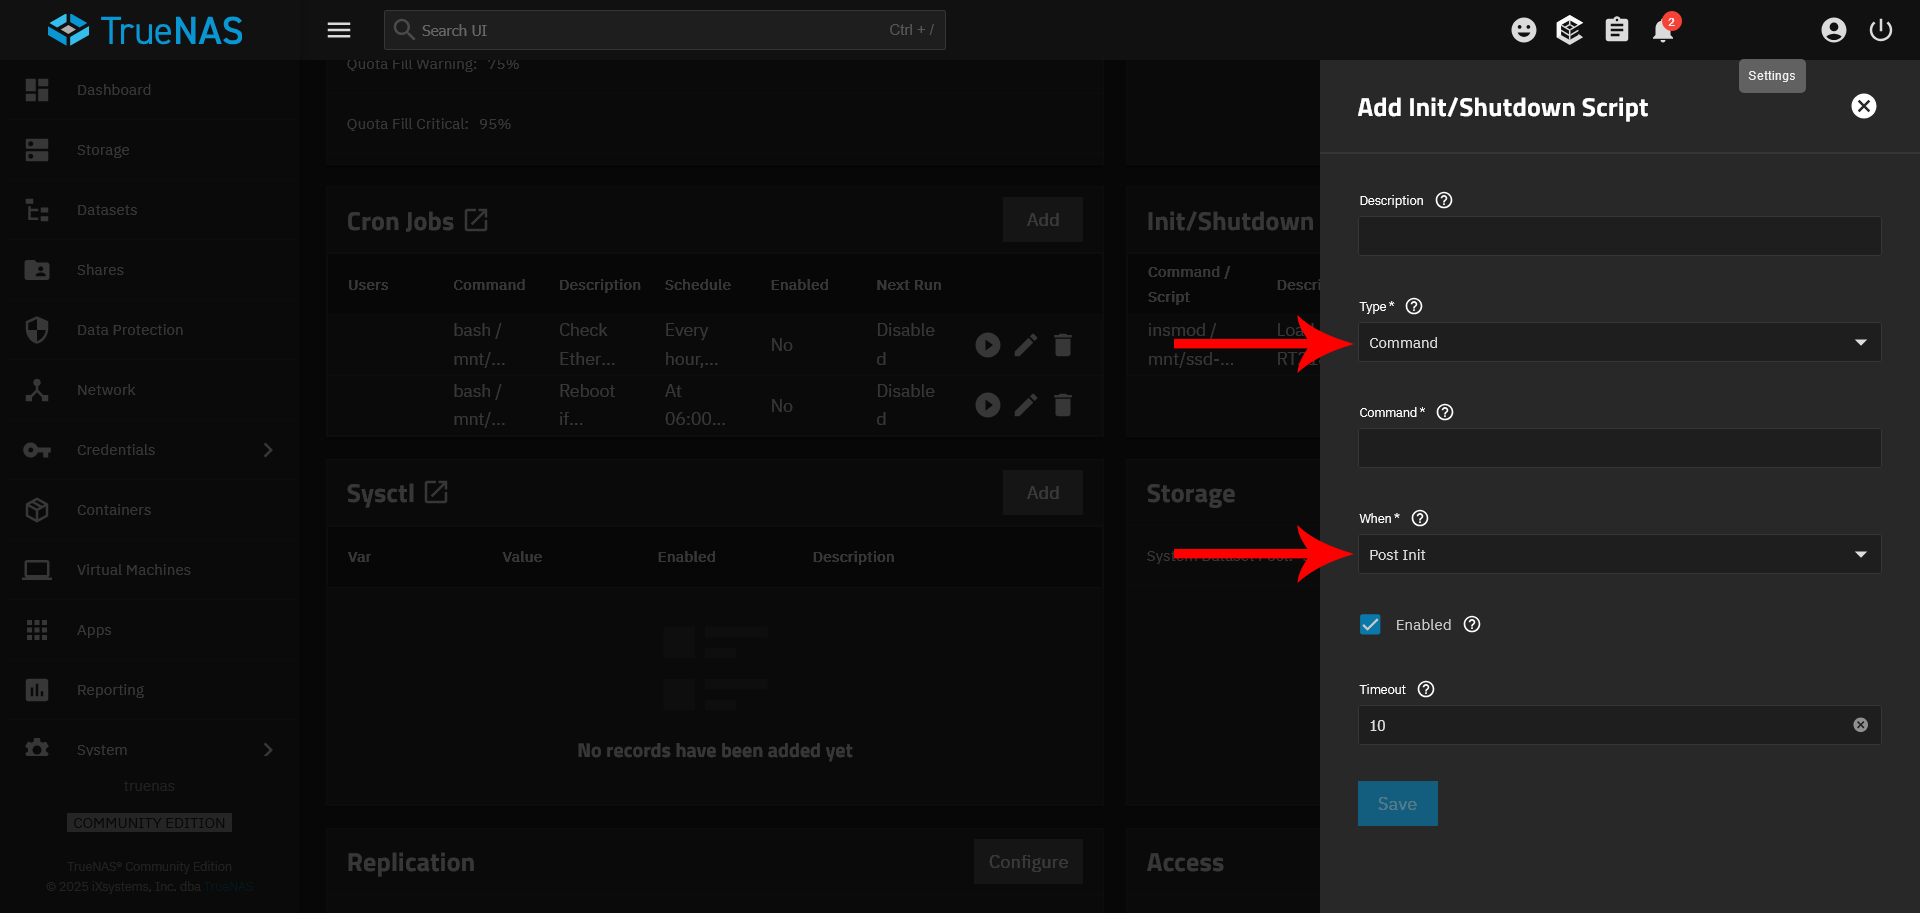Image resolution: width=1920 pixels, height=913 pixels.
Task: Clear the Timeout value with the x icon
Action: pos(1861,725)
